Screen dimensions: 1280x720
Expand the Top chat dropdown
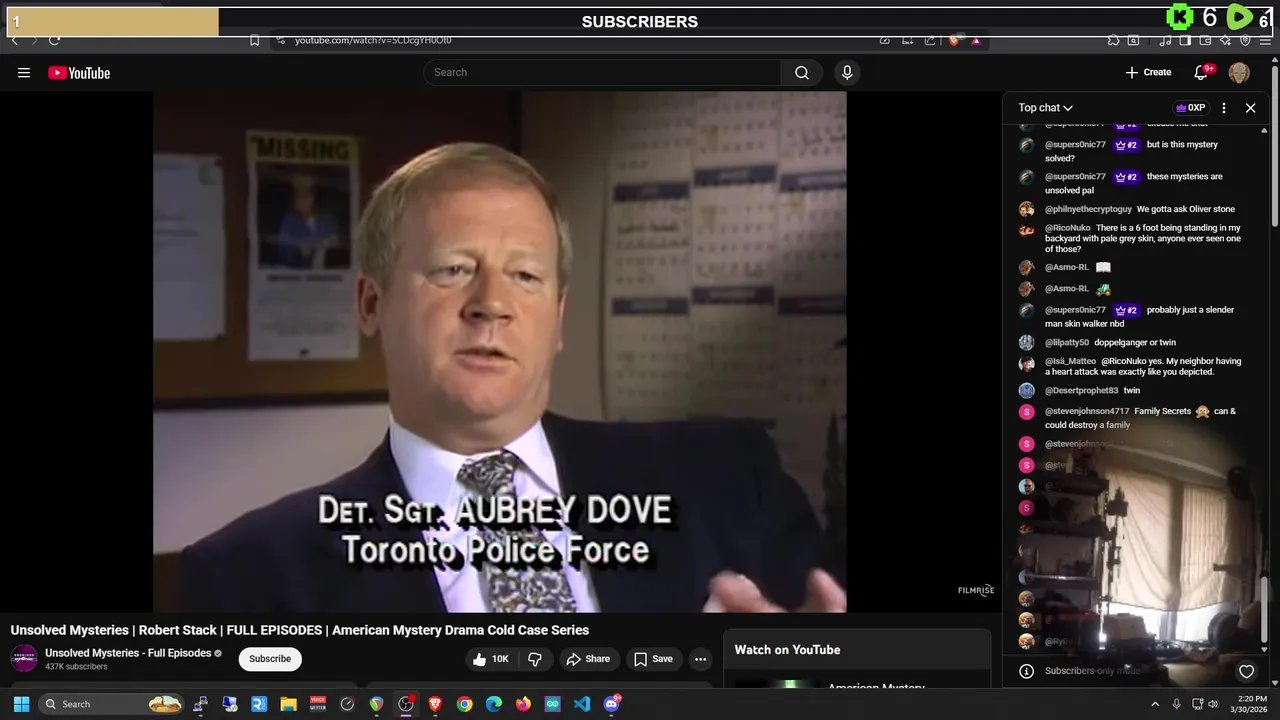point(1045,108)
